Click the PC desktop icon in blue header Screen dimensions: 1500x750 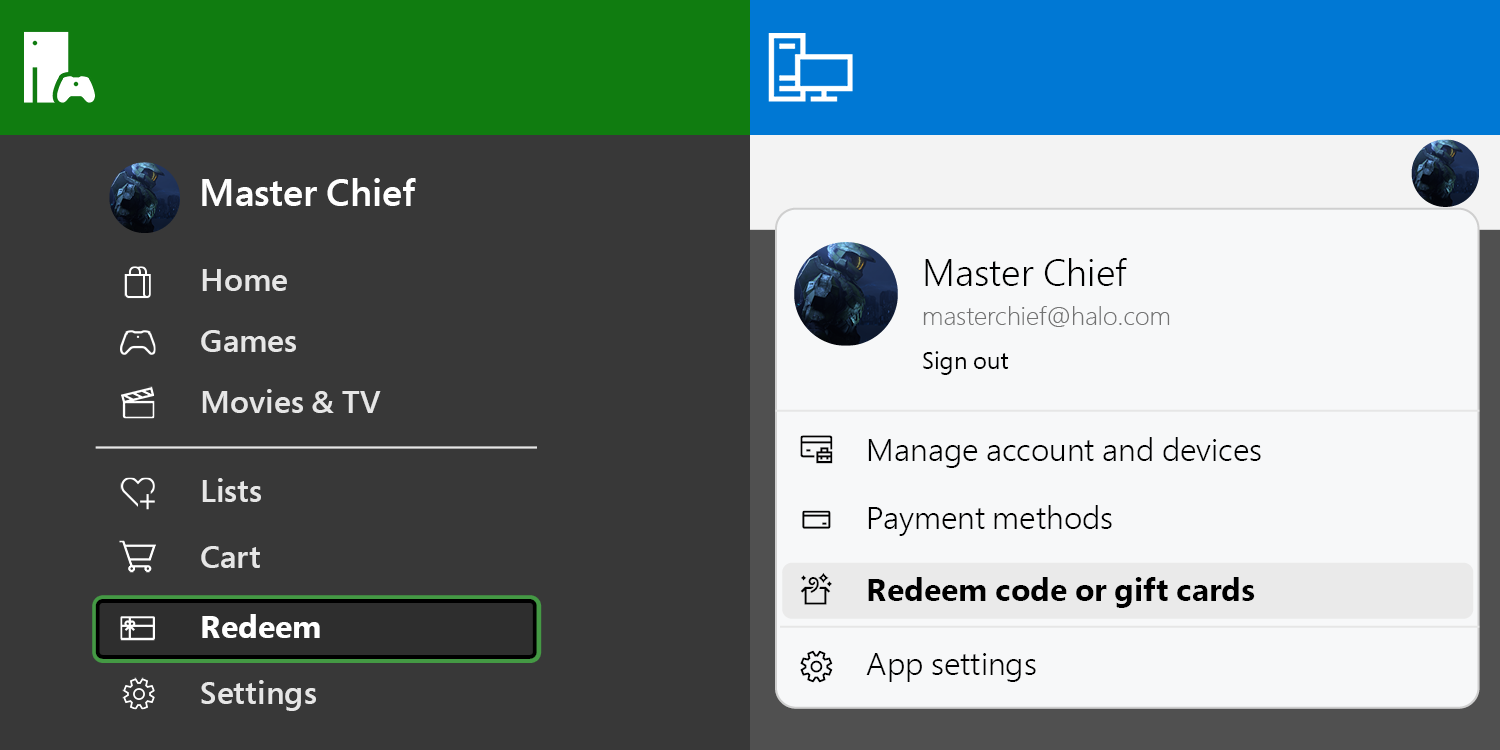pos(809,68)
